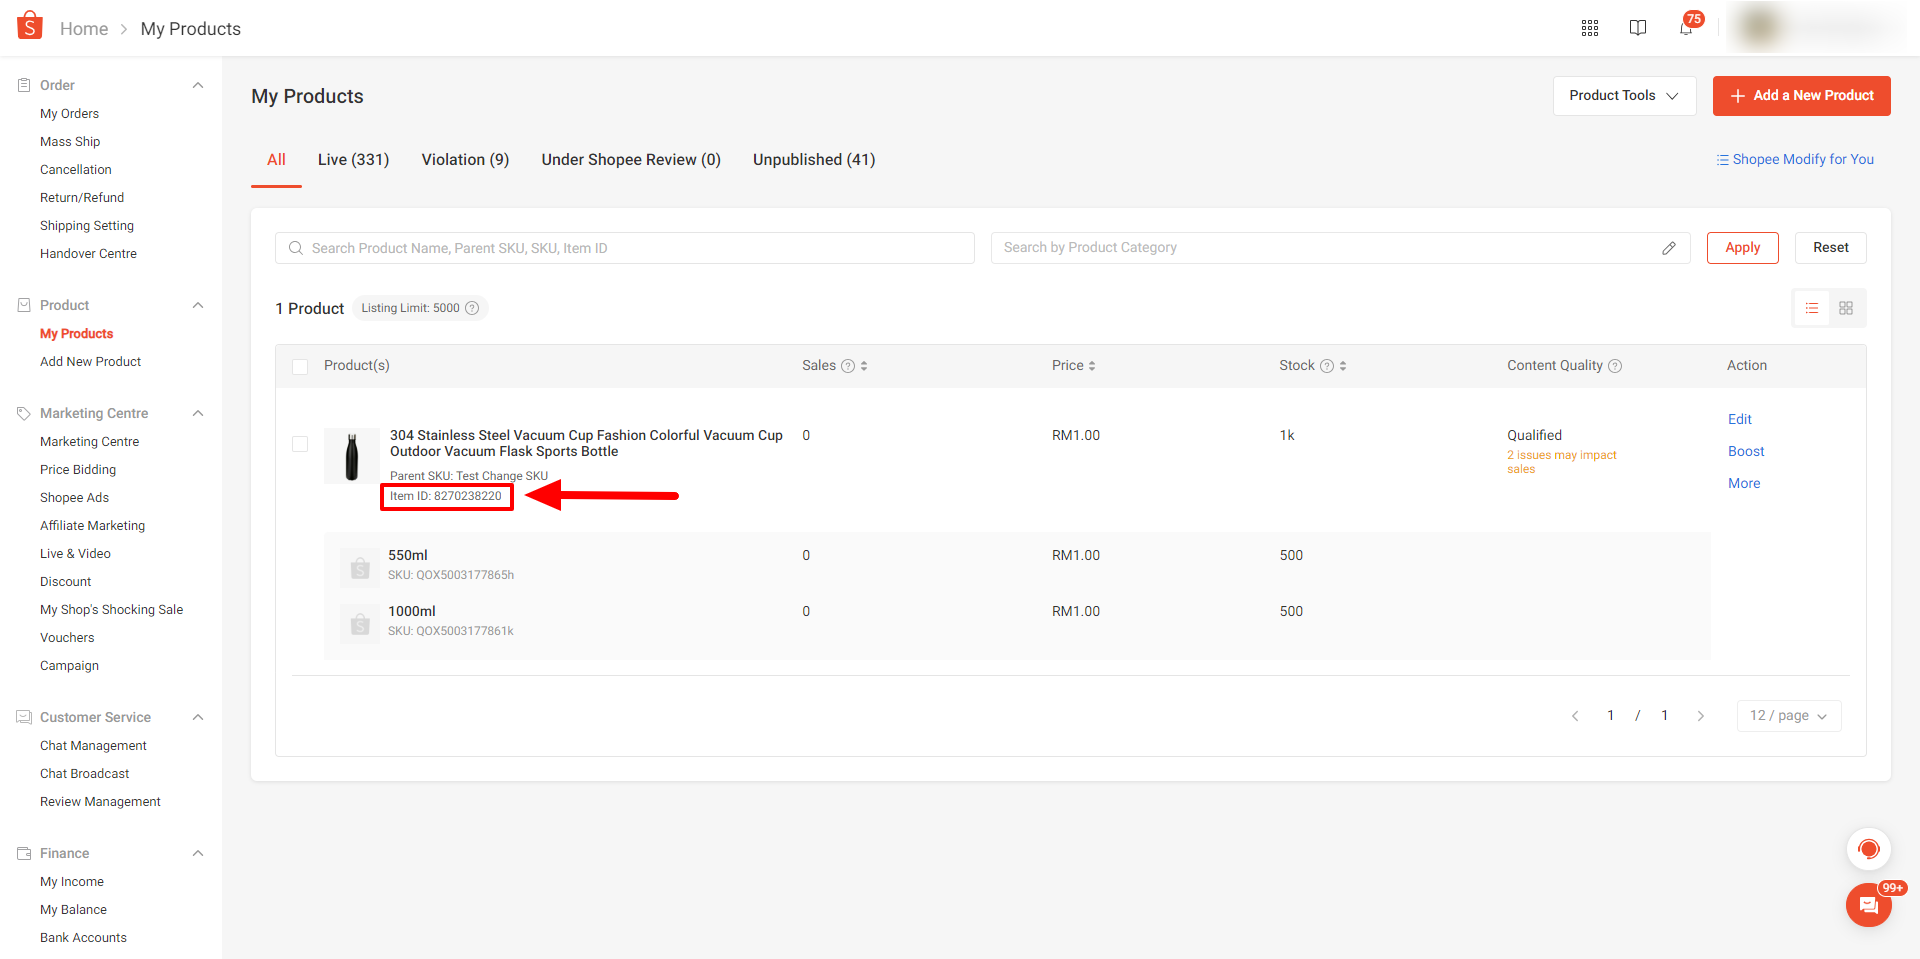Click the vacuum flask product thumbnail
Viewport: 1920px width, 959px height.
click(352, 456)
